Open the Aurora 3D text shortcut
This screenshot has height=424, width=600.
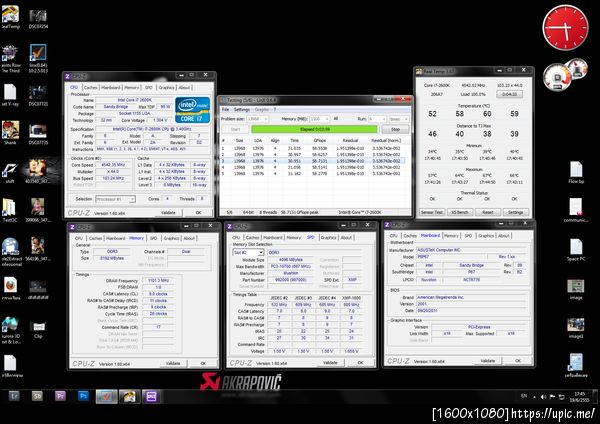[x=10, y=329]
